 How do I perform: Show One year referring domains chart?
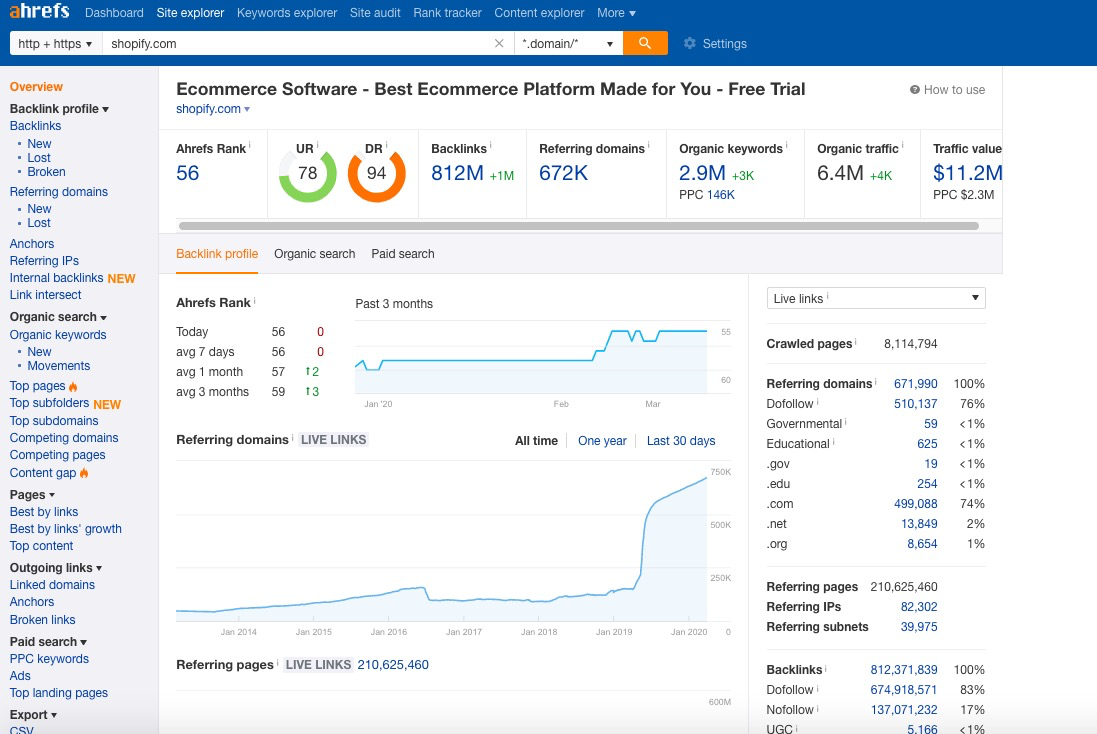pyautogui.click(x=602, y=441)
